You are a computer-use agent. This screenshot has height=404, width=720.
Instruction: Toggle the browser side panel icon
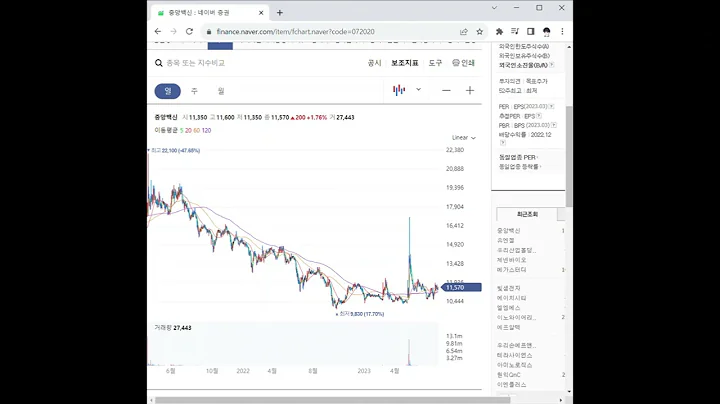click(530, 31)
